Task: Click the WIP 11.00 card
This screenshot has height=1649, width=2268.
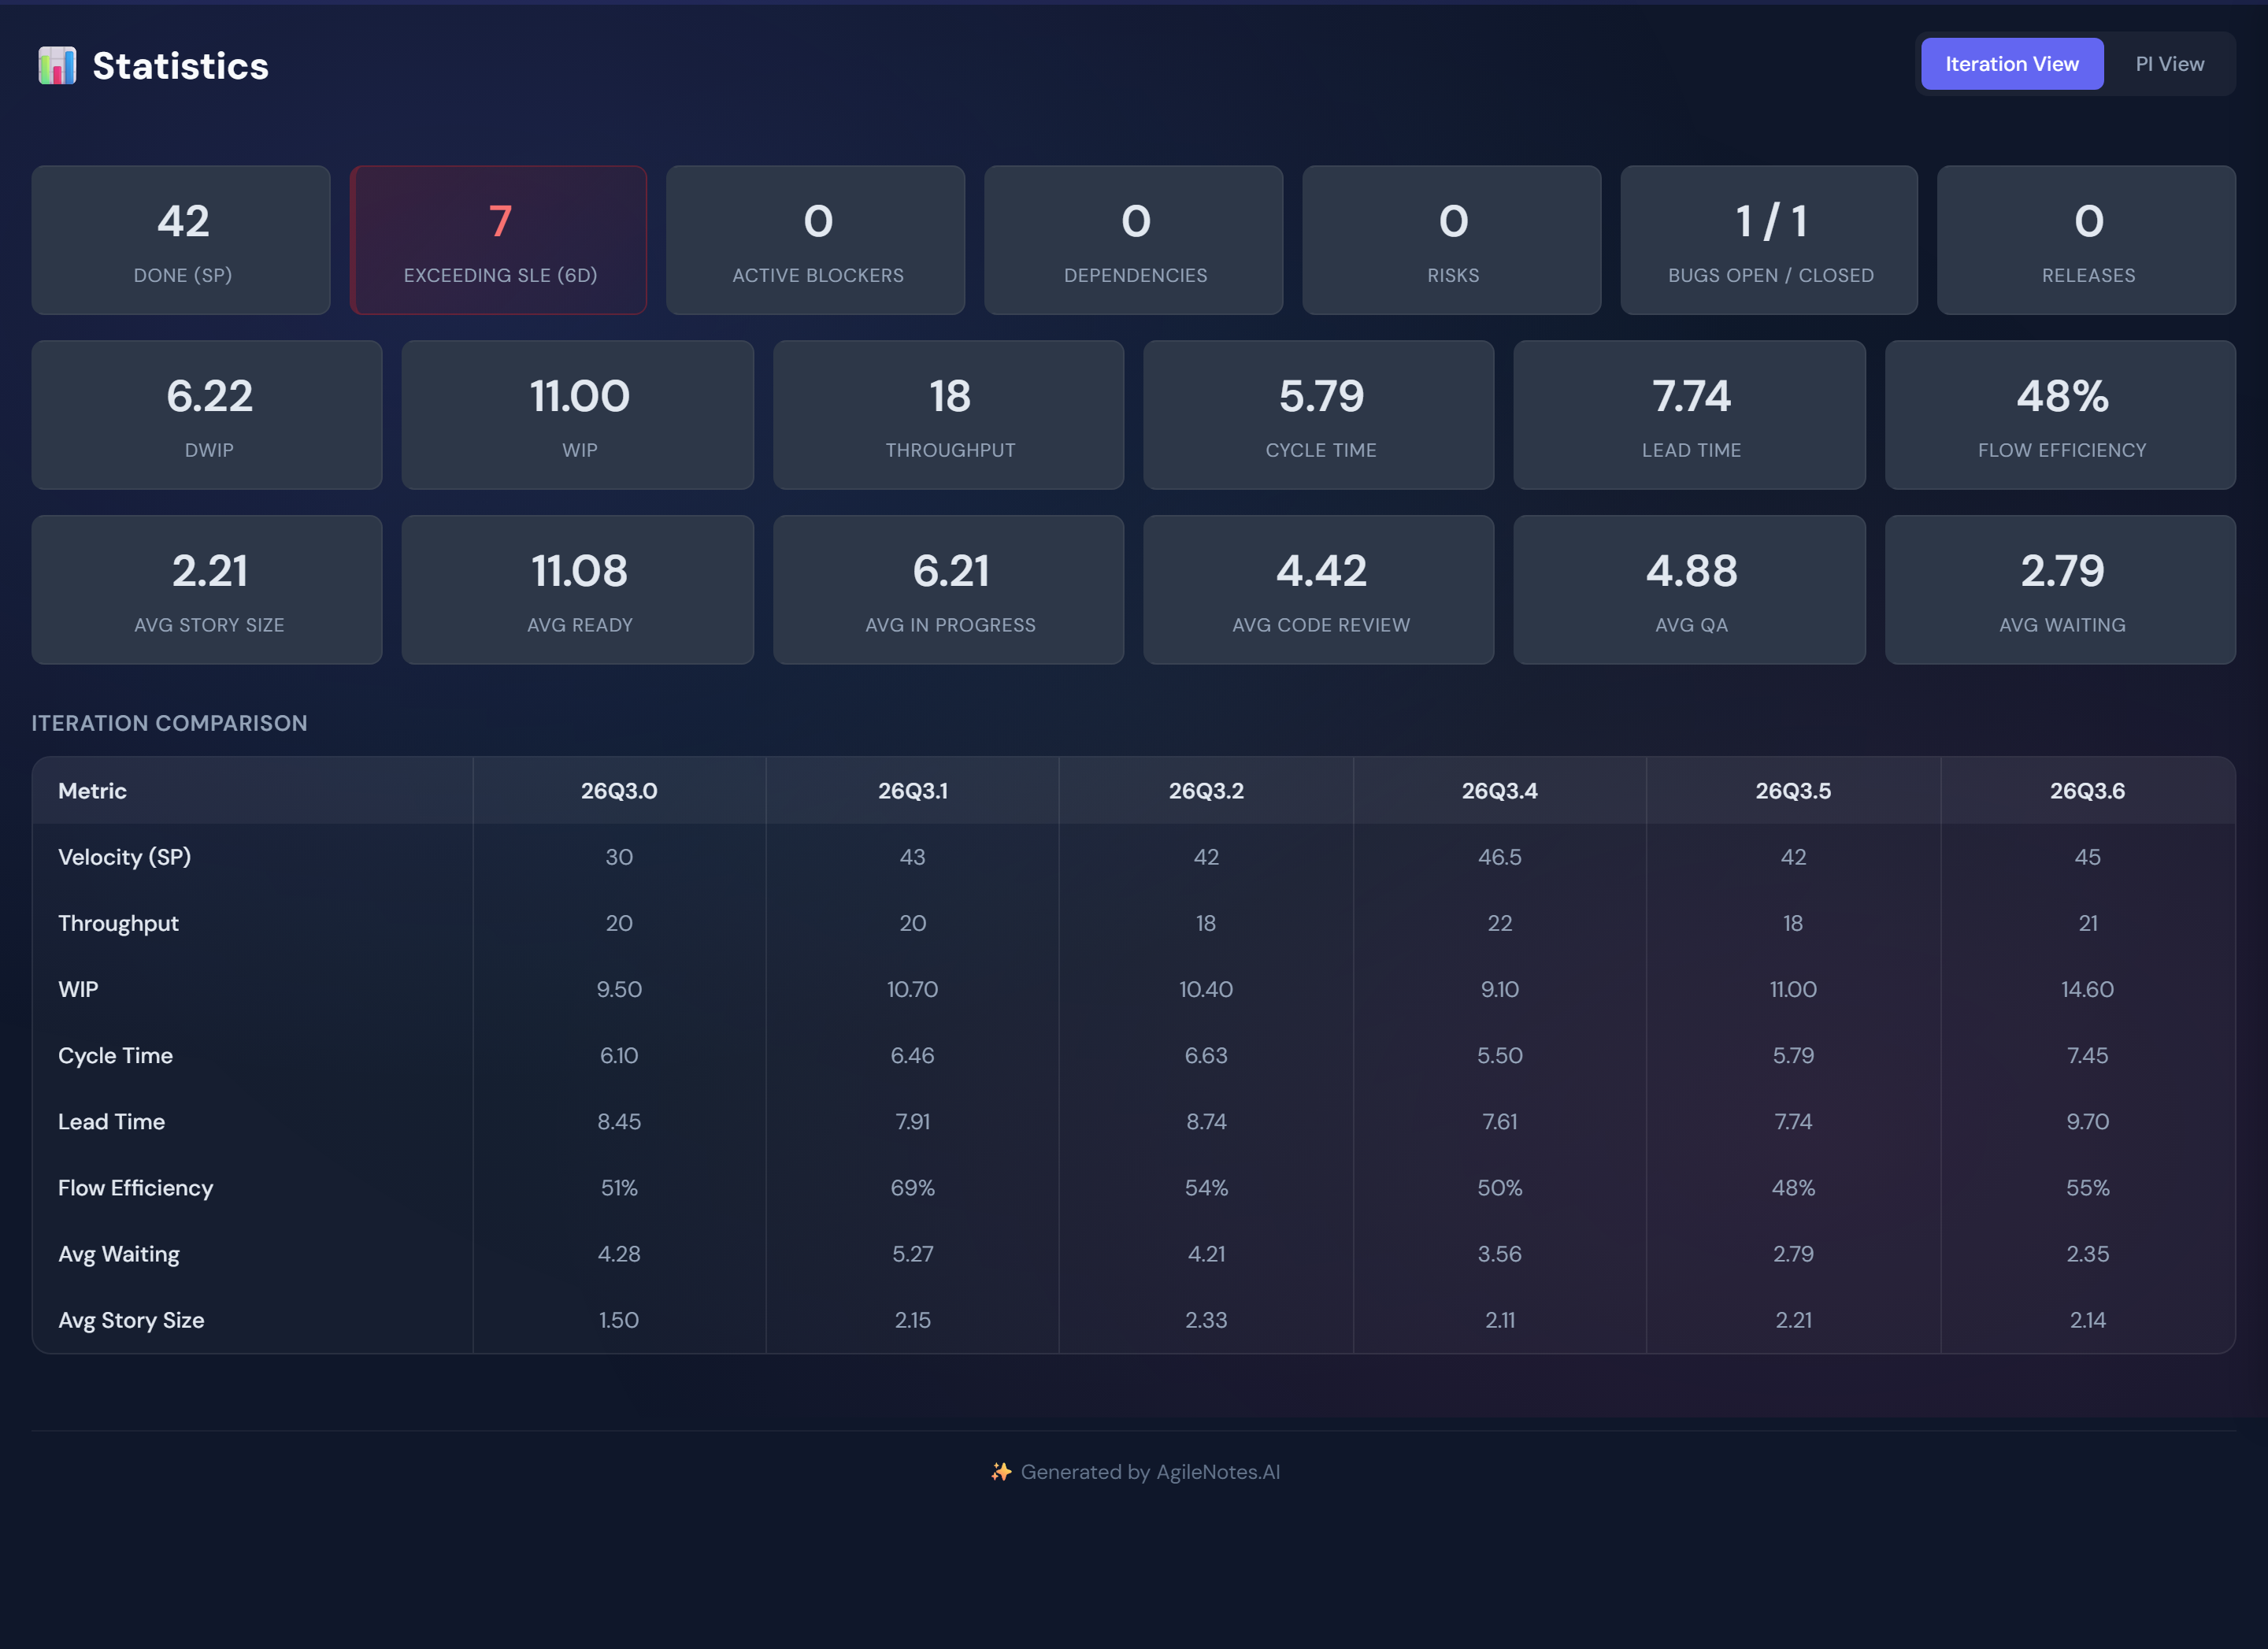Action: click(x=578, y=415)
